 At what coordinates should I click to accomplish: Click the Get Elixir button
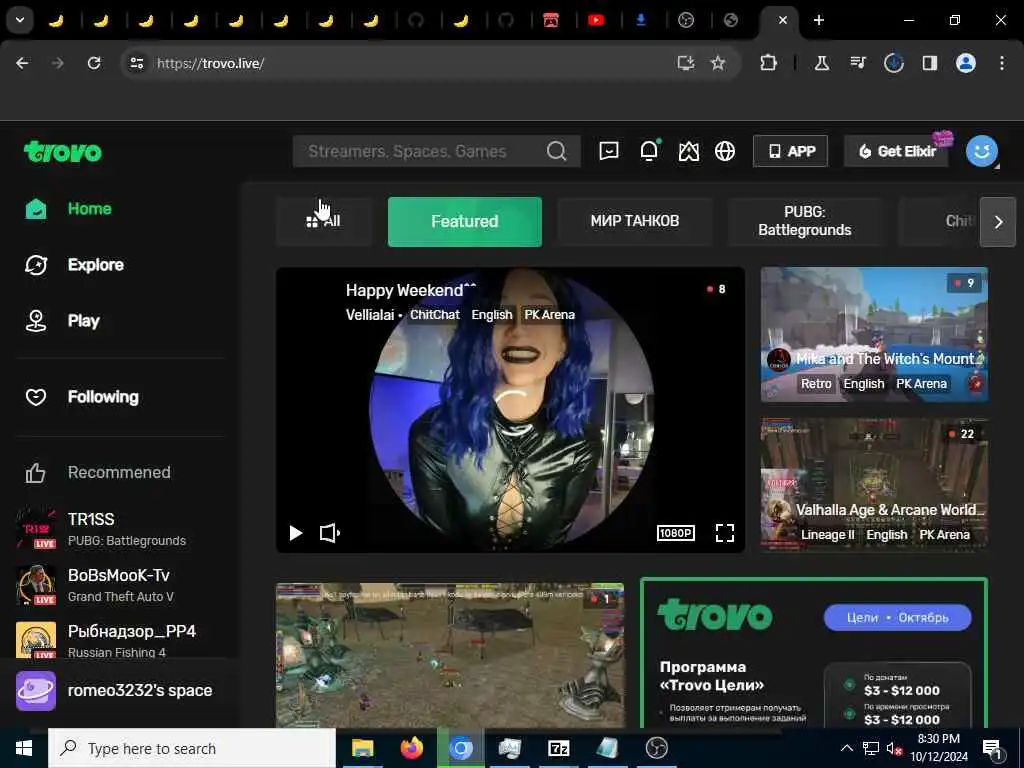(x=897, y=152)
